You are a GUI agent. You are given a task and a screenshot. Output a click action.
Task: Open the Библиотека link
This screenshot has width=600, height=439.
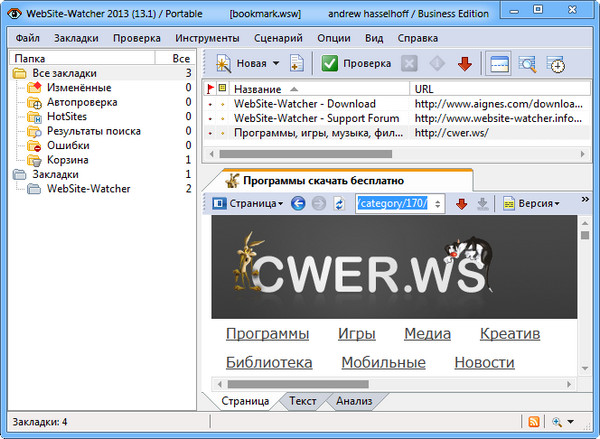pos(269,362)
